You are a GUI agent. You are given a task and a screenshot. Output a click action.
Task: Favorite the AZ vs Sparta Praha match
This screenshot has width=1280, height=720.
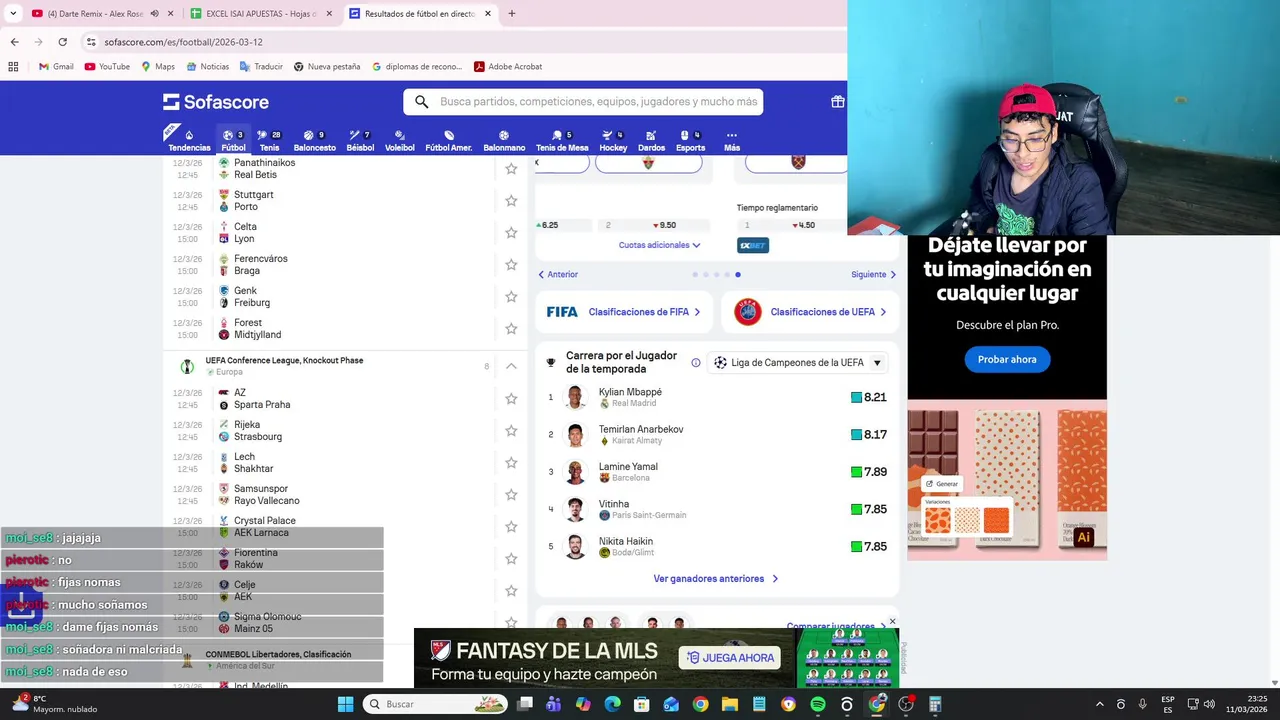pyautogui.click(x=511, y=399)
